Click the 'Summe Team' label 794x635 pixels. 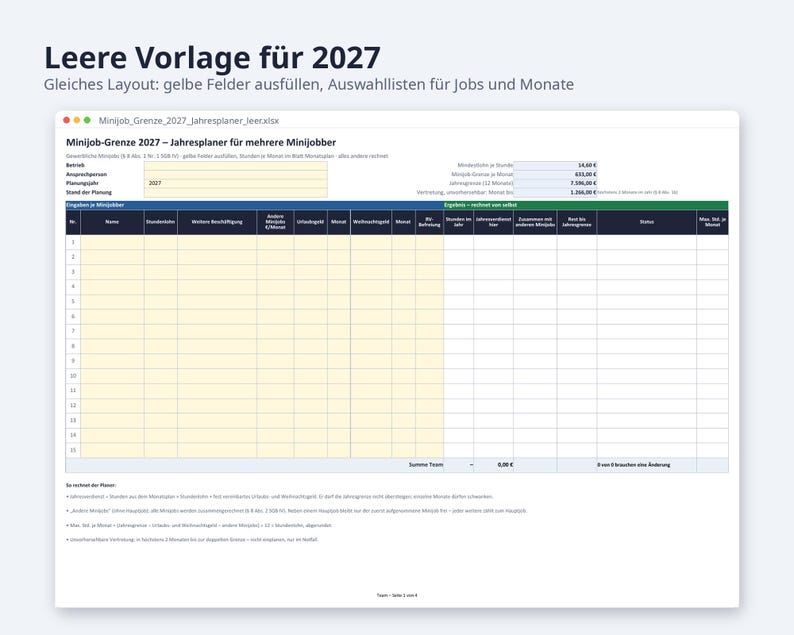[x=425, y=465]
